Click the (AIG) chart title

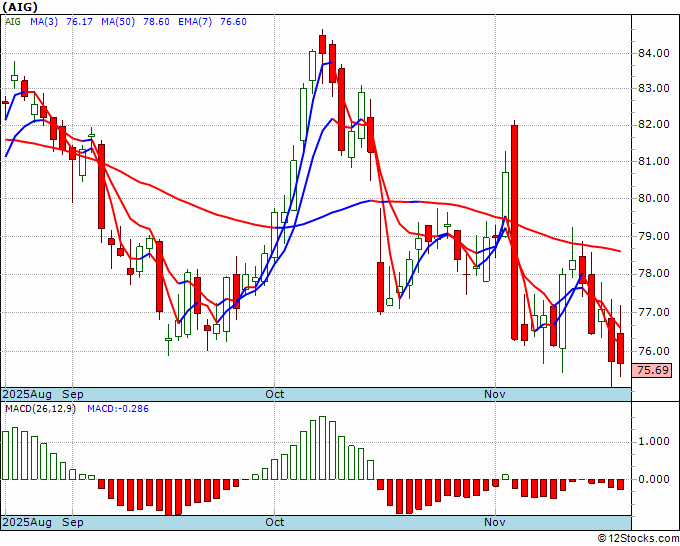[20, 7]
